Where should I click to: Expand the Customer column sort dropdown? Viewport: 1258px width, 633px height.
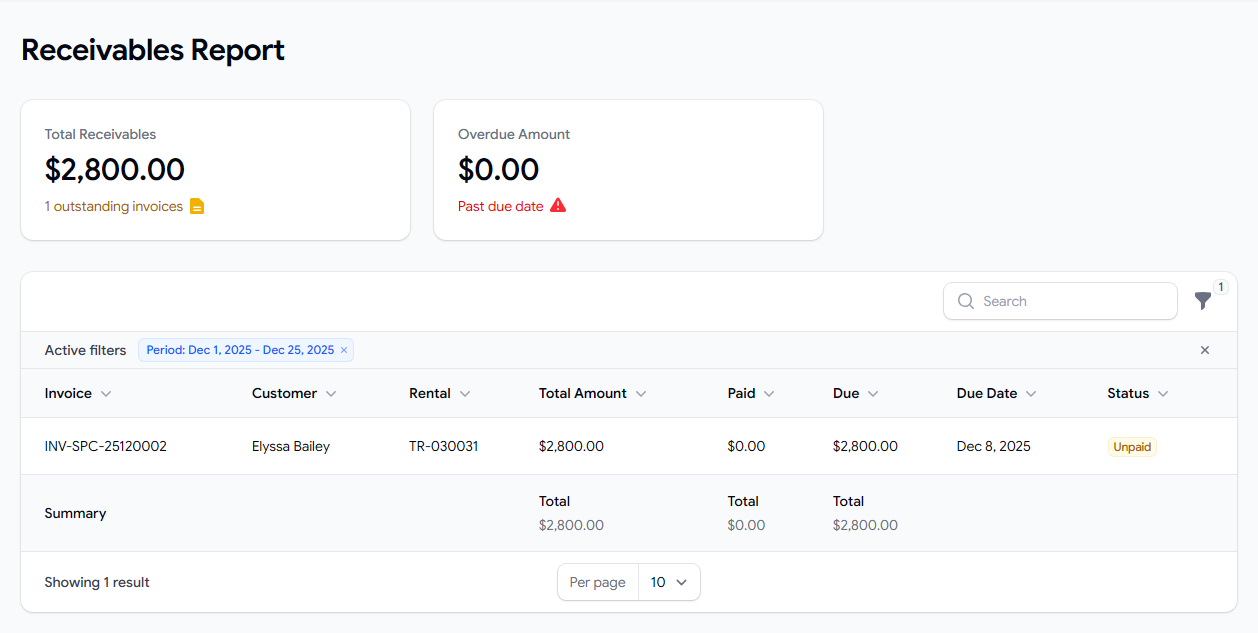pyautogui.click(x=330, y=394)
